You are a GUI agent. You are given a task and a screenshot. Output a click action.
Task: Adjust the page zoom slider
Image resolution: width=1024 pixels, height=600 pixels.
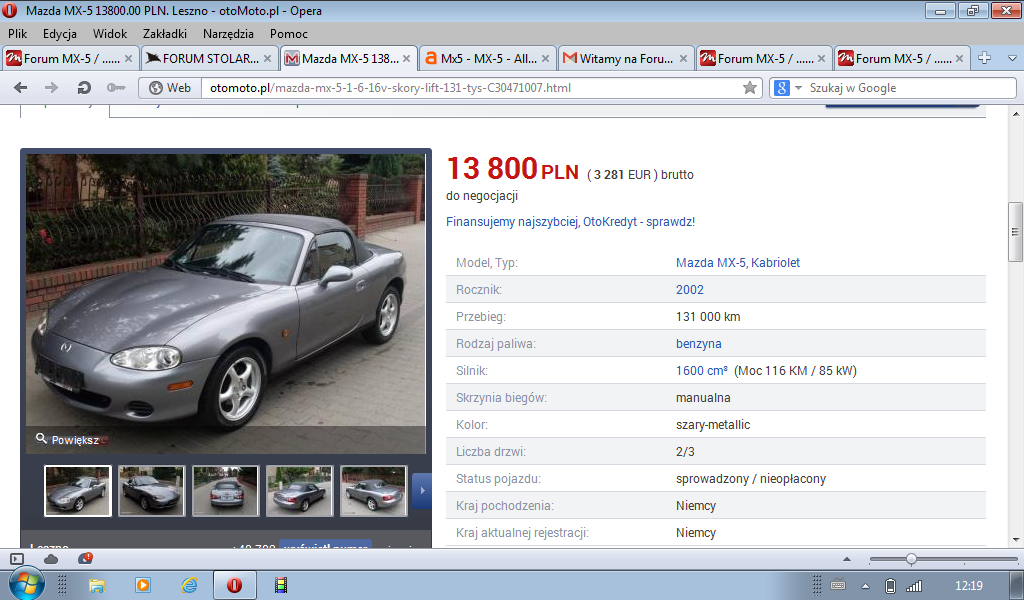911,559
